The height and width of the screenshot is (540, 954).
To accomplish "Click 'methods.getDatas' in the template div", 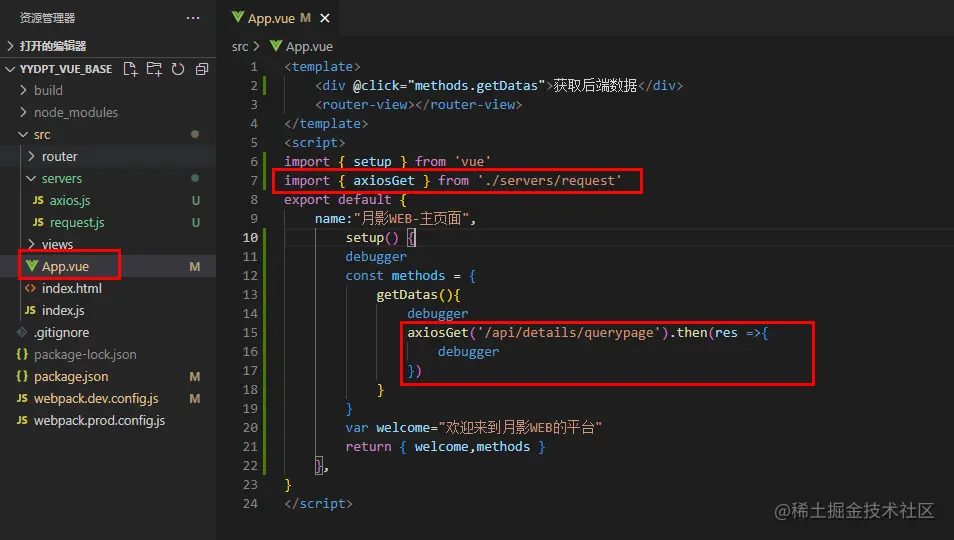I will tap(476, 86).
